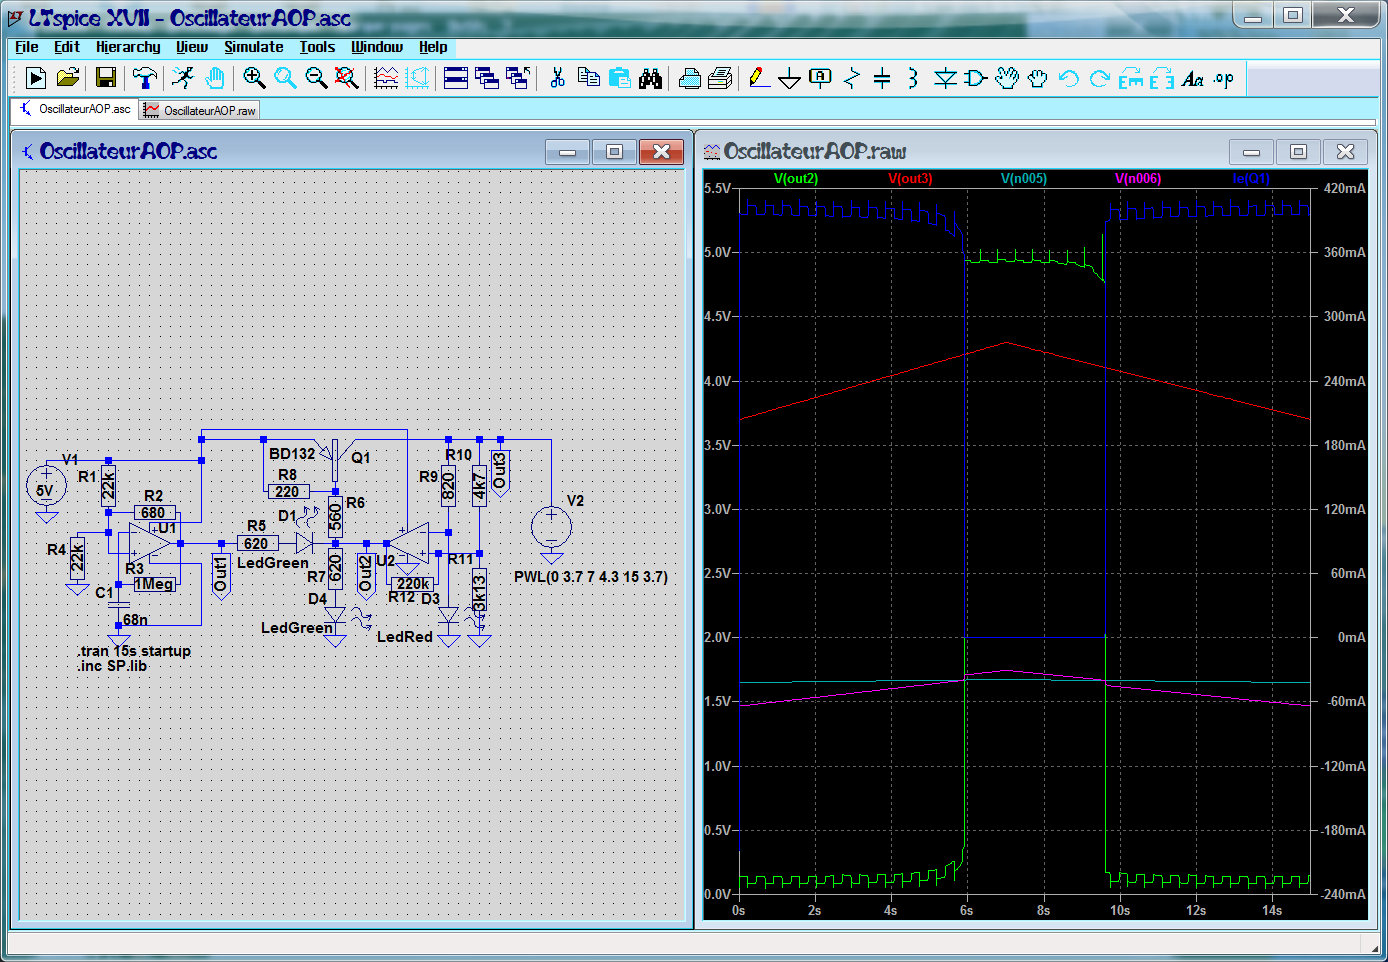Click the 5V source V1 symbol
This screenshot has width=1388, height=962.
[45, 487]
